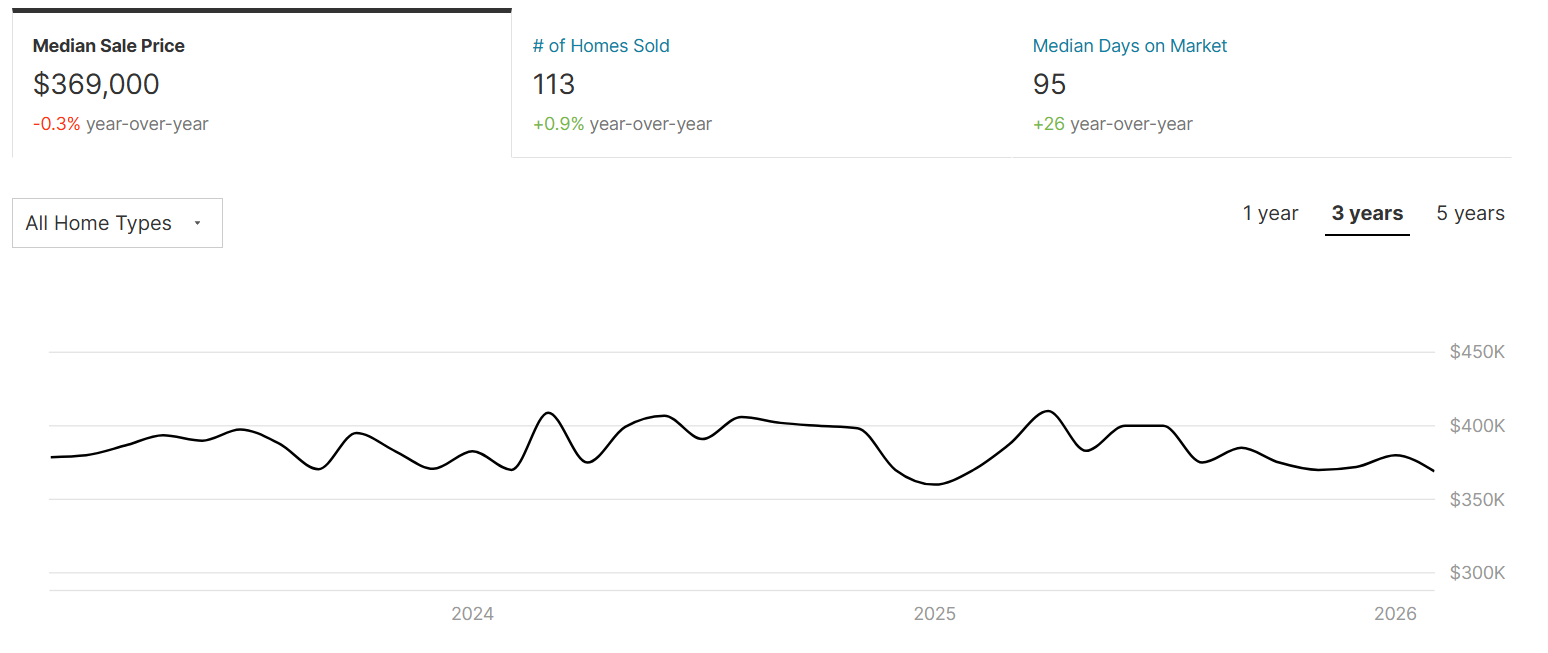Click the 113 homes sold figure
Screen dimensions: 1548x653
[x=554, y=84]
